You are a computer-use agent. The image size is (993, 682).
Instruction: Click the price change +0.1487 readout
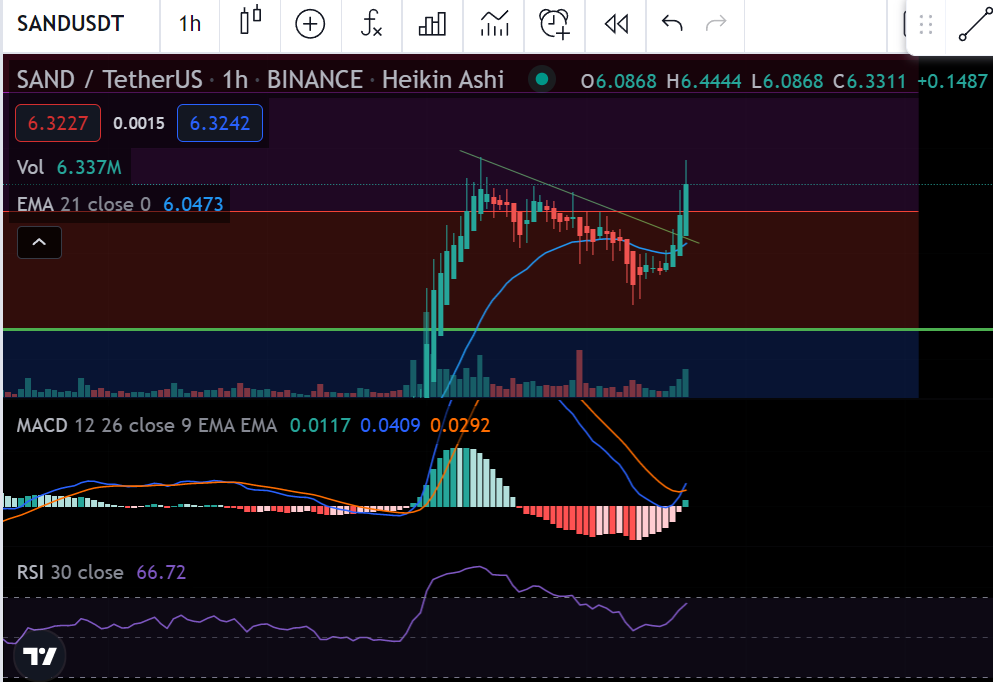click(952, 81)
